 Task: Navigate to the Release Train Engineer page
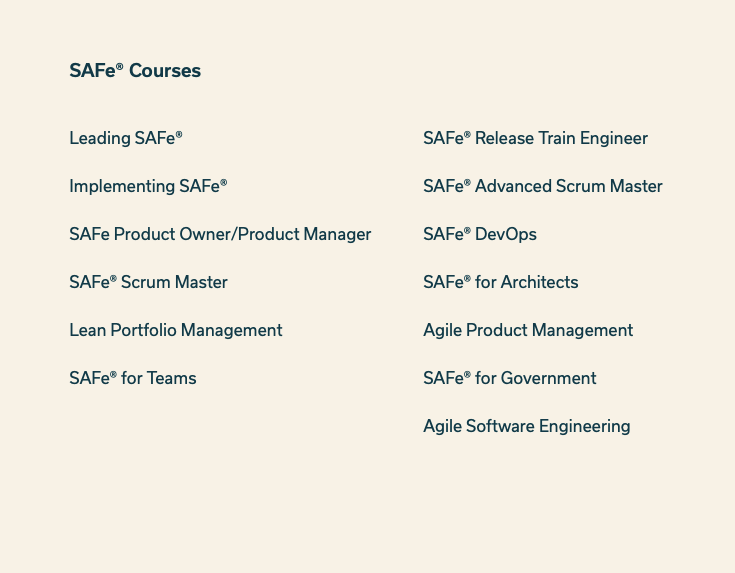pyautogui.click(x=535, y=138)
